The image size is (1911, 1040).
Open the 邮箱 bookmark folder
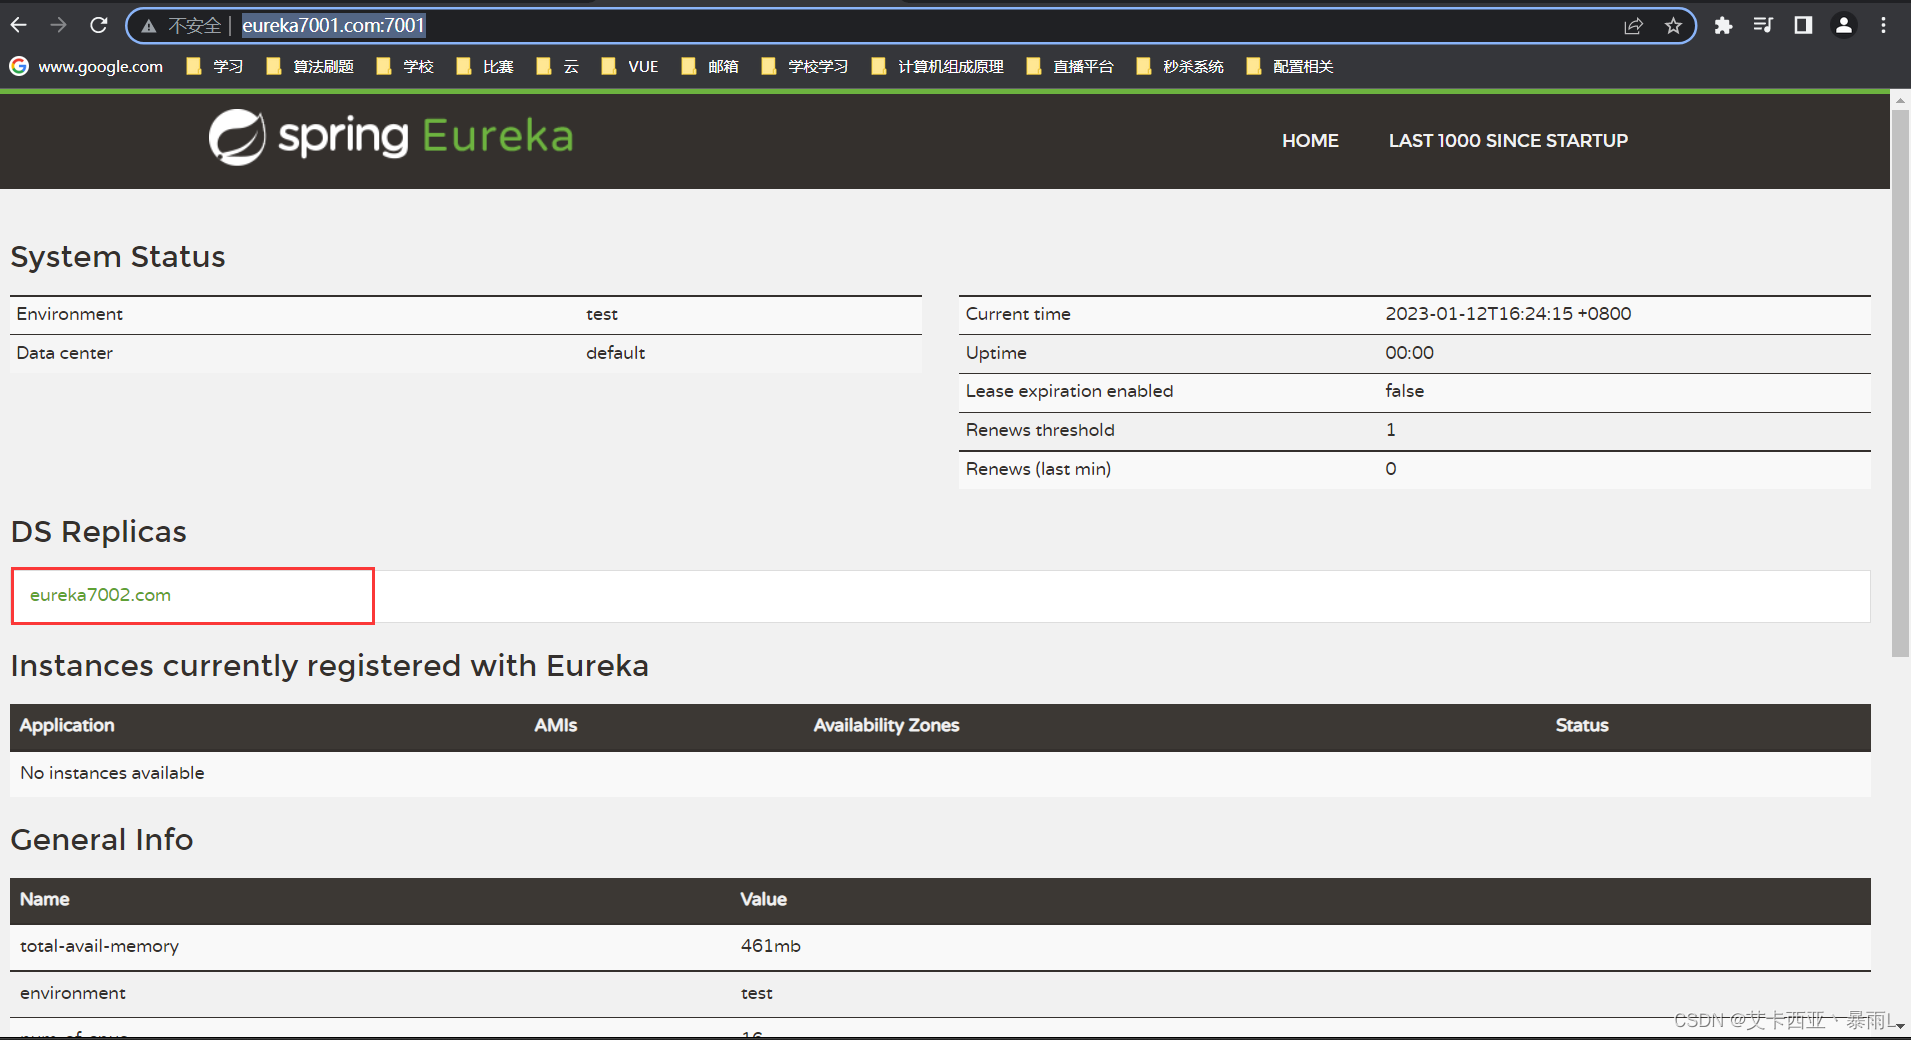pyautogui.click(x=710, y=66)
